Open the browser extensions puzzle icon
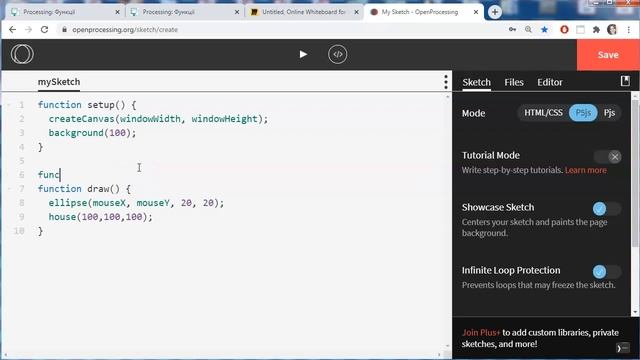Viewport: 640px width, 360px height. [596, 29]
